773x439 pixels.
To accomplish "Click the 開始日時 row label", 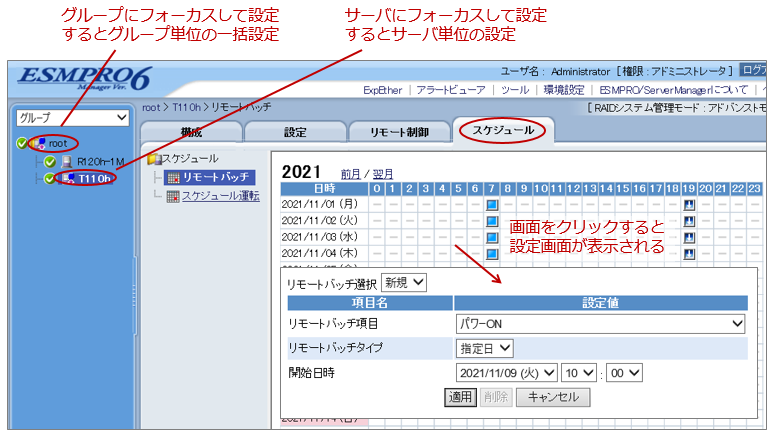I will pyautogui.click(x=311, y=373).
